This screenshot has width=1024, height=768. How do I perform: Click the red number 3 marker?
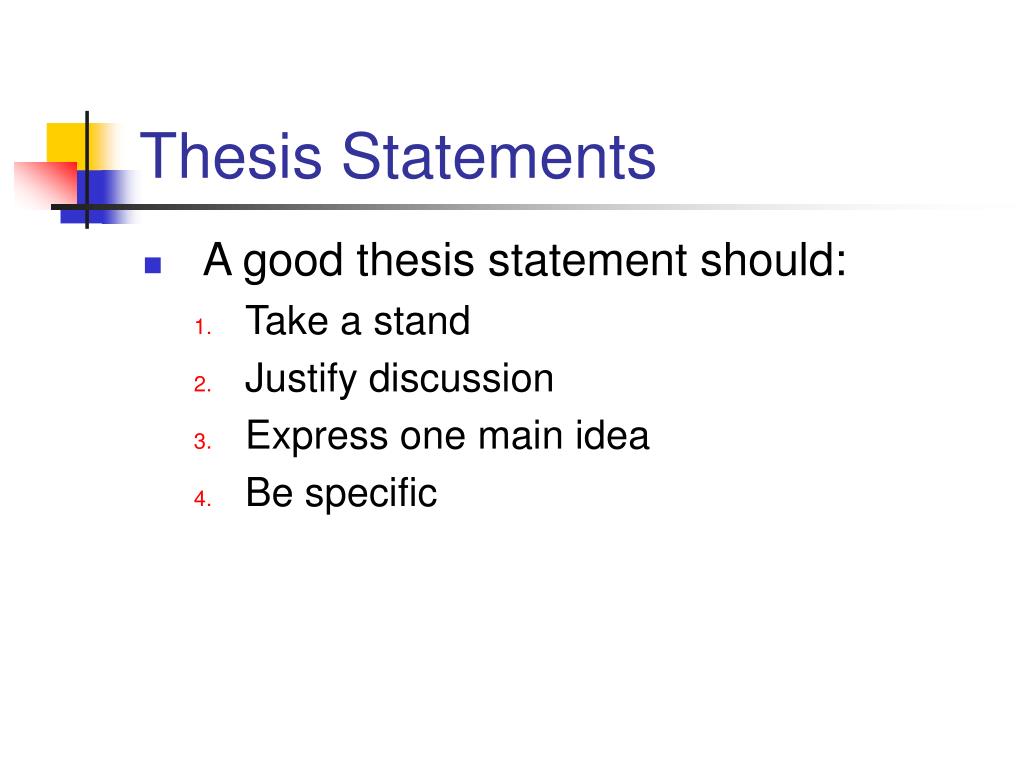coord(202,441)
